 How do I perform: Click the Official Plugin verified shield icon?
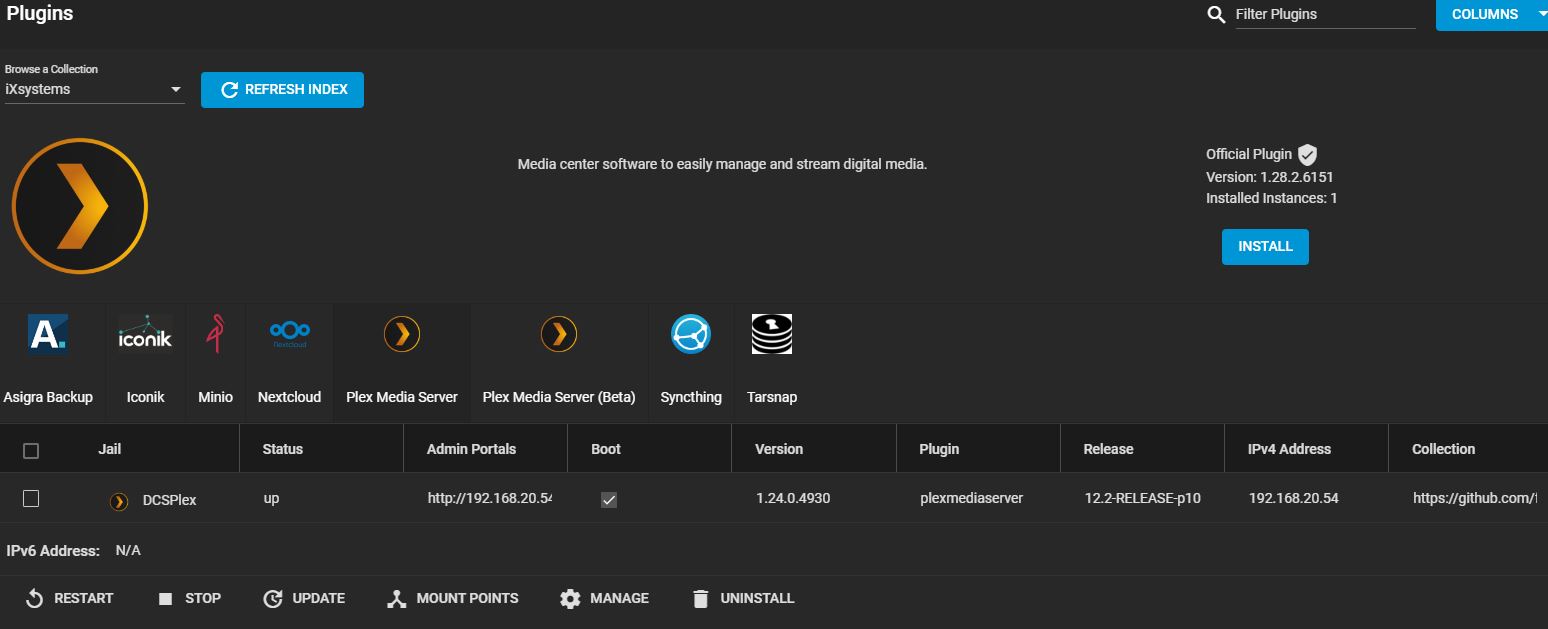[1307, 154]
